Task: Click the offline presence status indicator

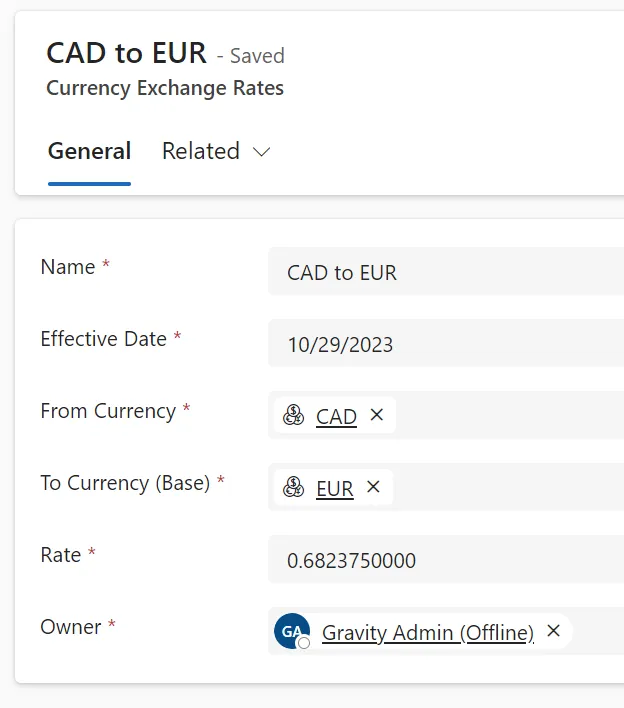Action: coord(304,643)
